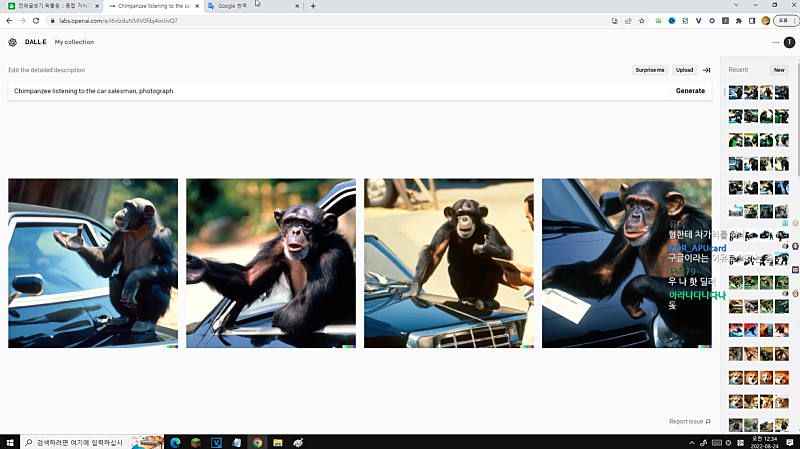Open the tab search chevron dropdown

point(736,5)
